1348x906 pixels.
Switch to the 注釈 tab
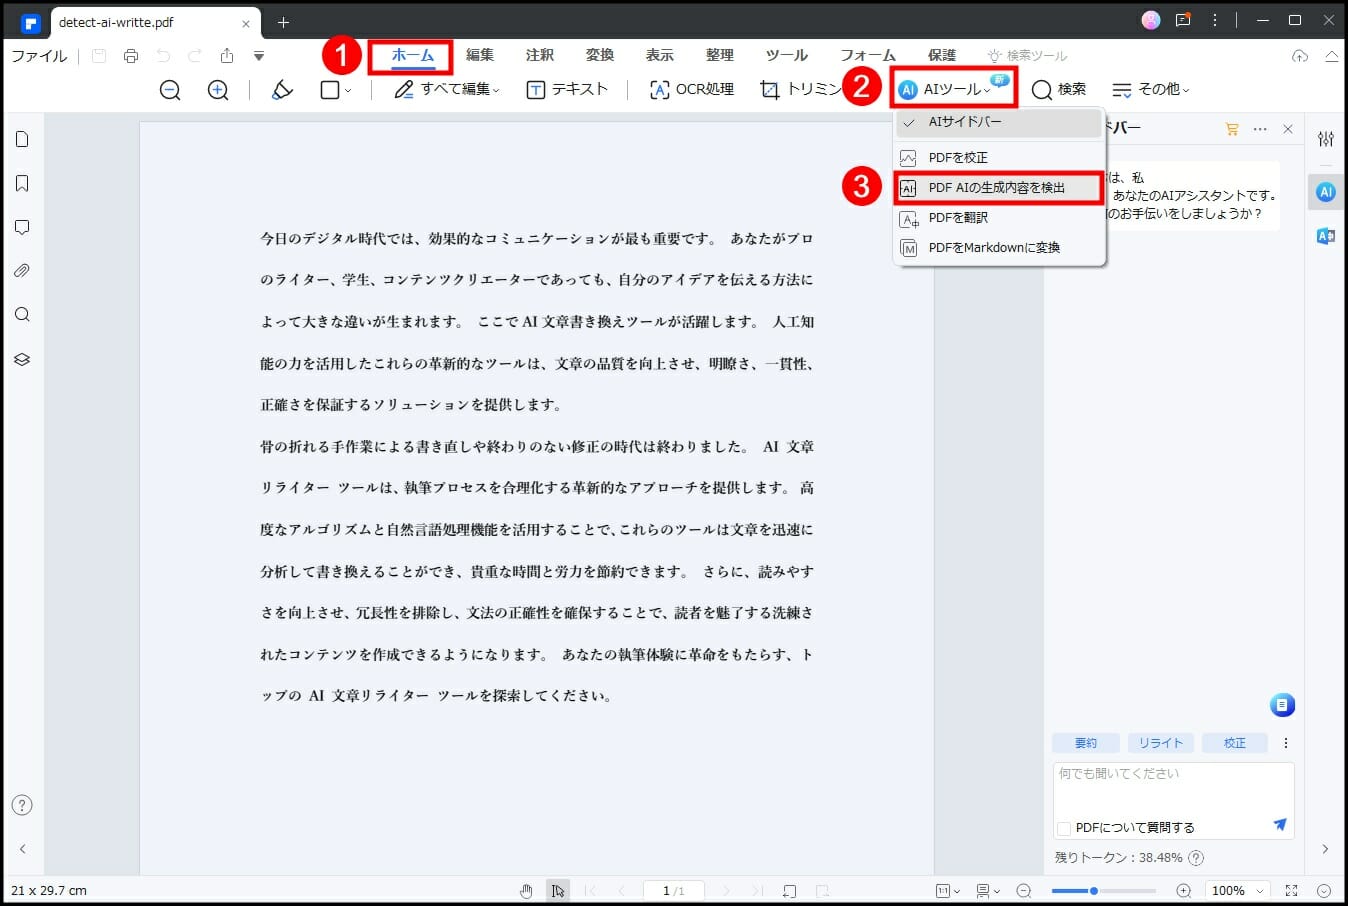point(540,55)
